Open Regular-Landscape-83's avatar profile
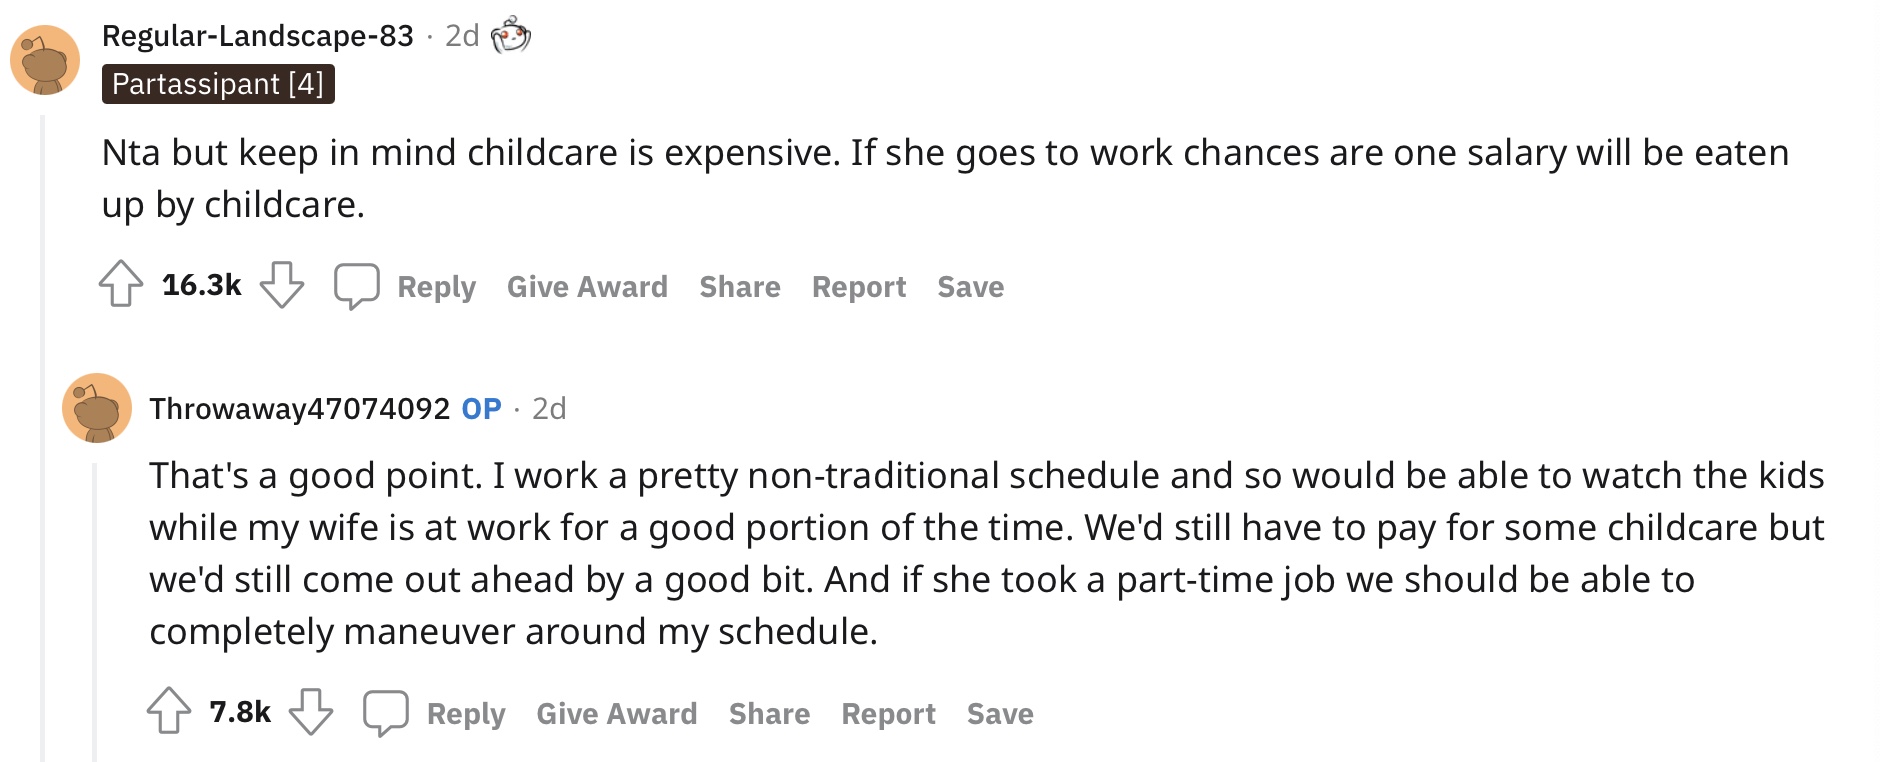 tap(45, 60)
